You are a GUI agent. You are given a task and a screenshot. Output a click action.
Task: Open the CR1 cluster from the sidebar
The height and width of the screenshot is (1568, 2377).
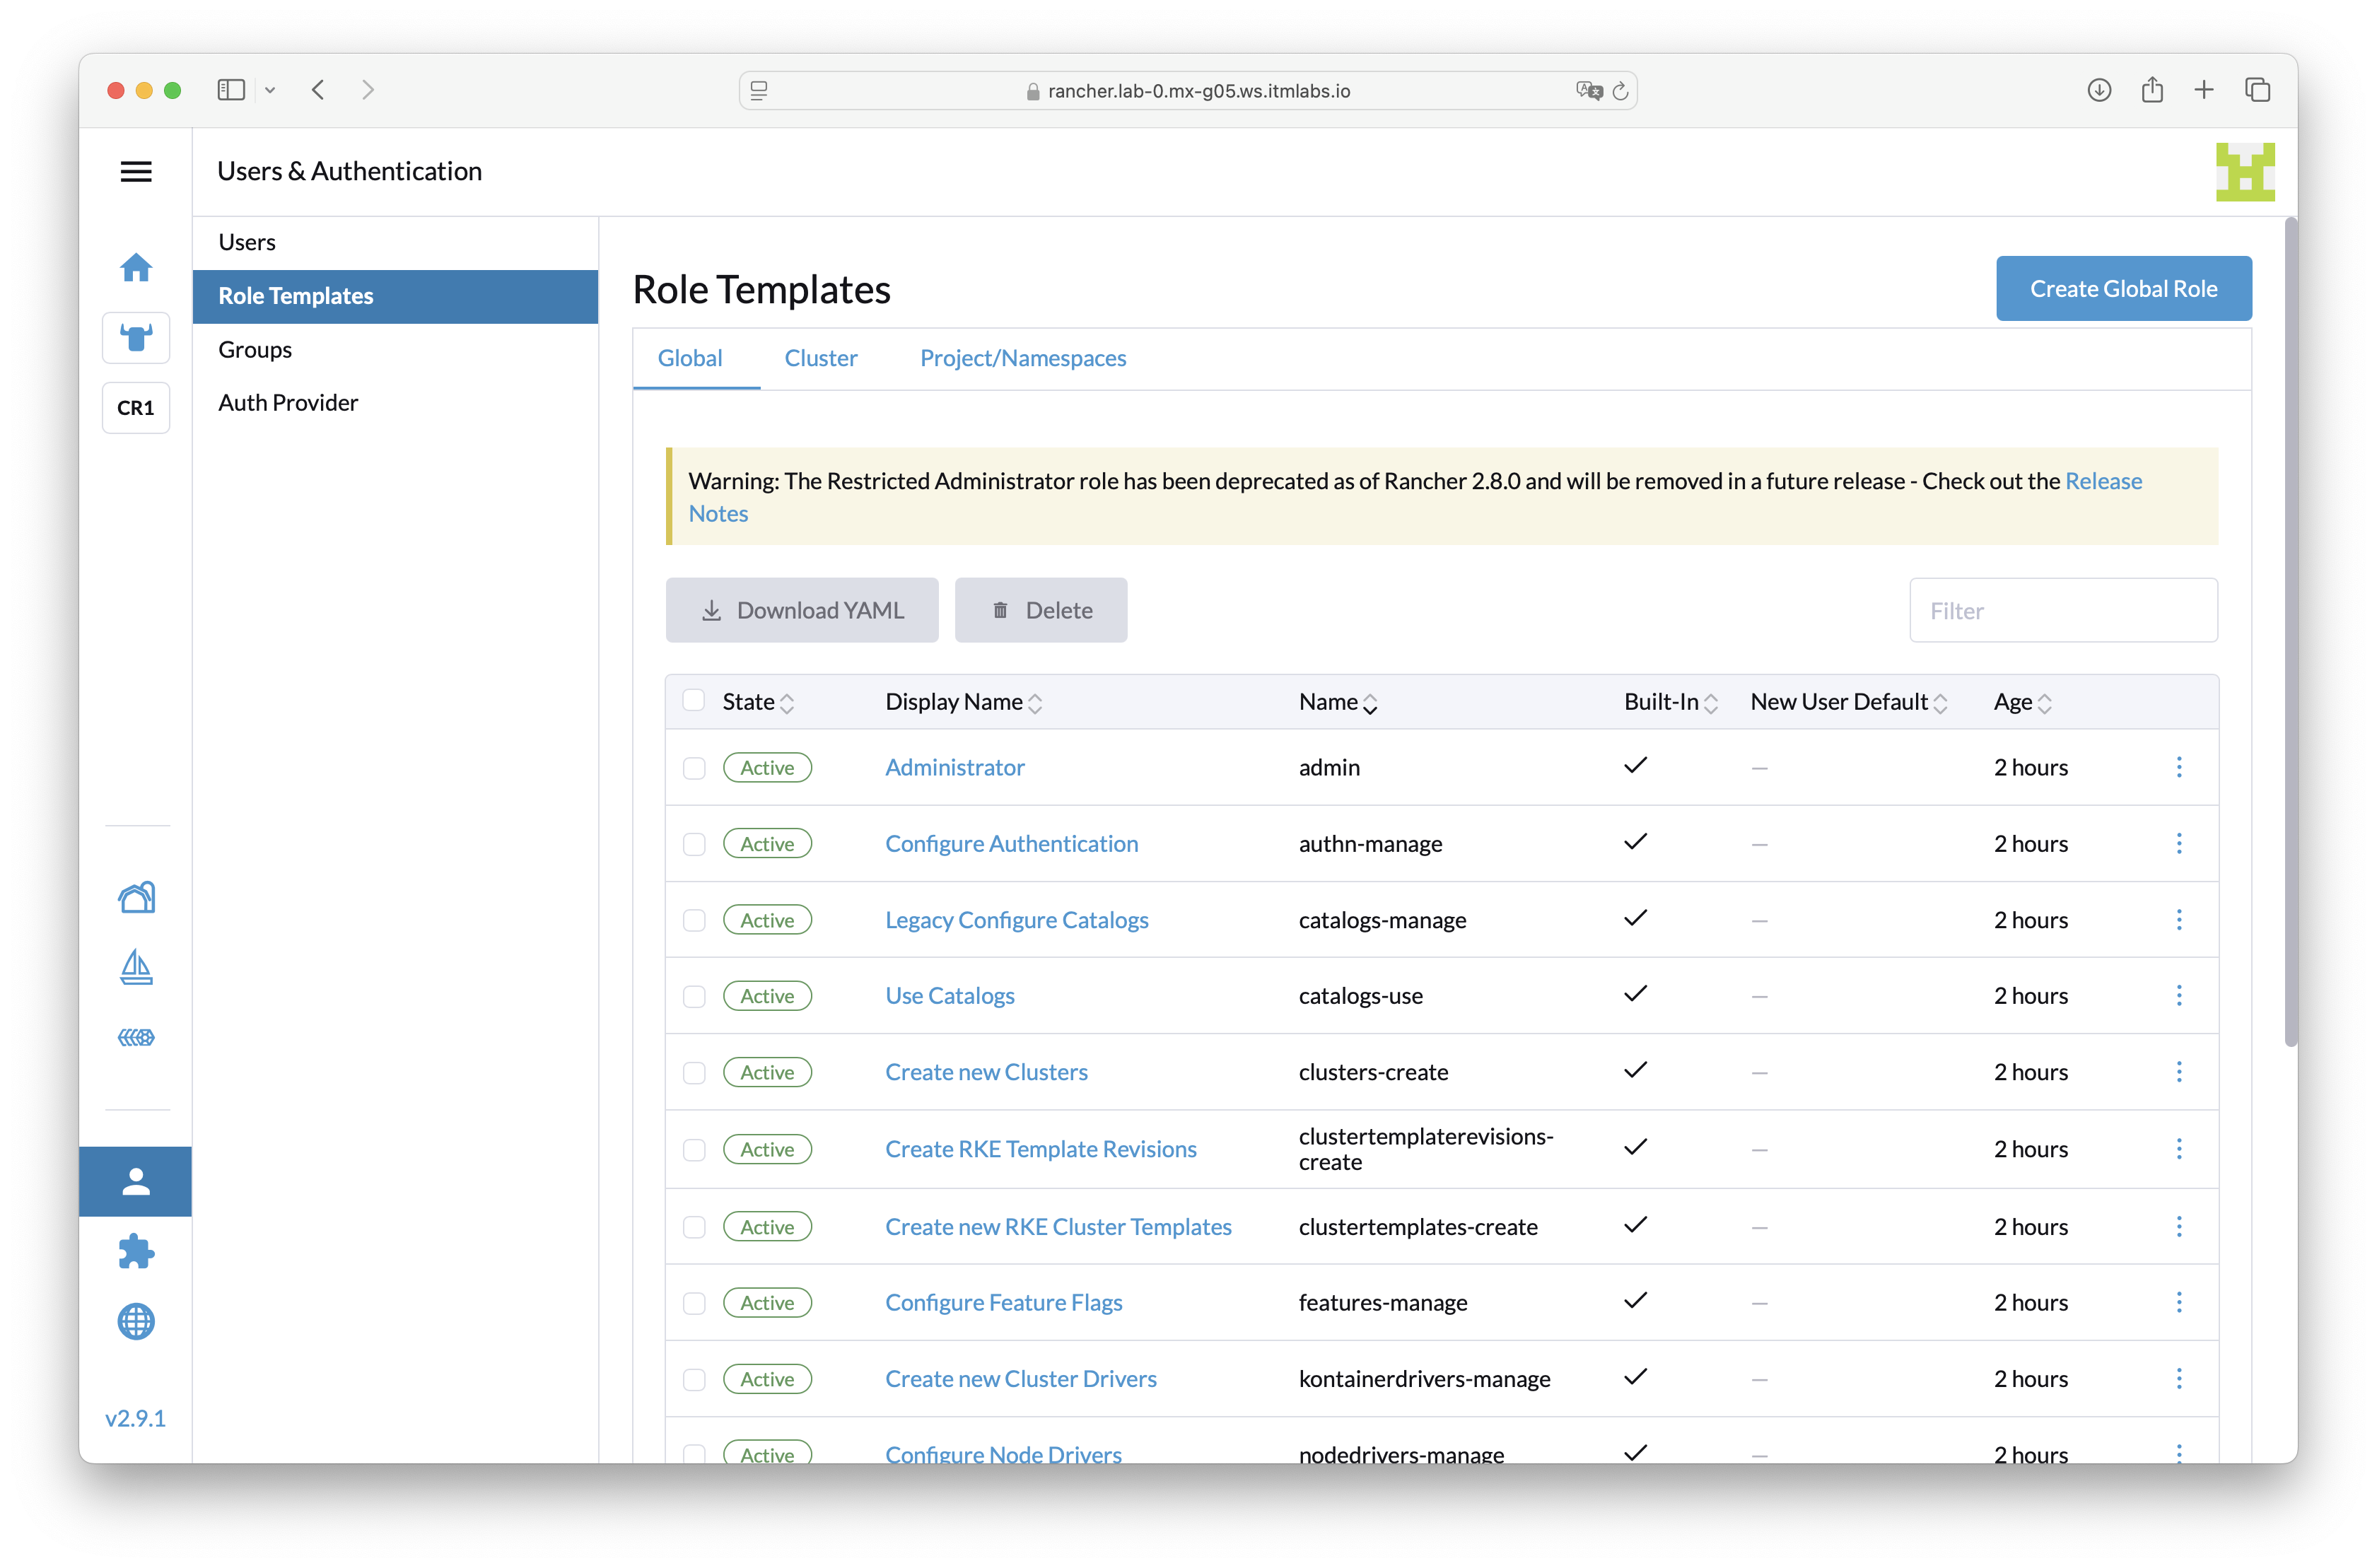136,407
